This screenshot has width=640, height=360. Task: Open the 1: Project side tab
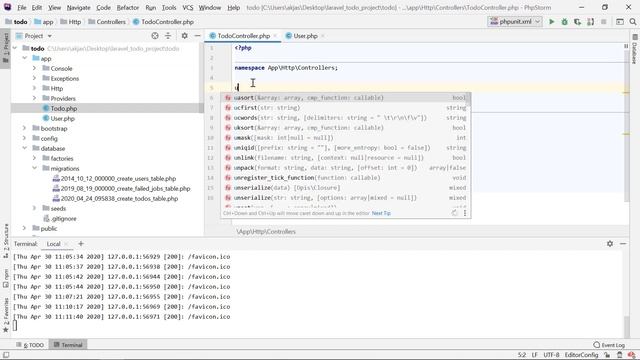click(5, 47)
